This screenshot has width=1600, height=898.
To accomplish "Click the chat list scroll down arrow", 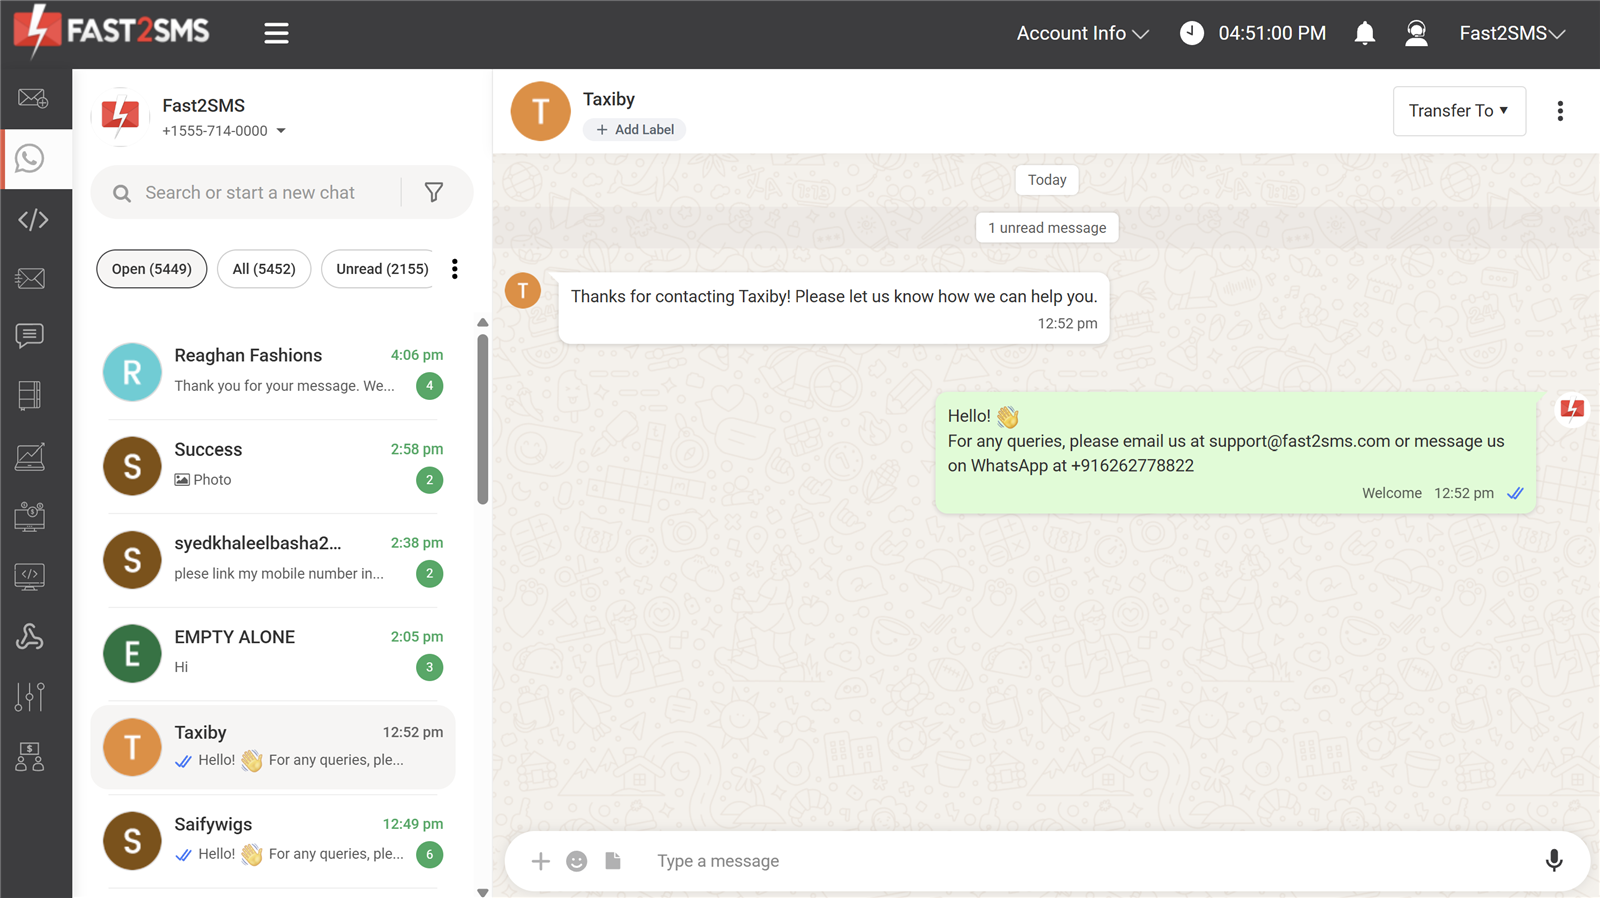I will (x=483, y=892).
